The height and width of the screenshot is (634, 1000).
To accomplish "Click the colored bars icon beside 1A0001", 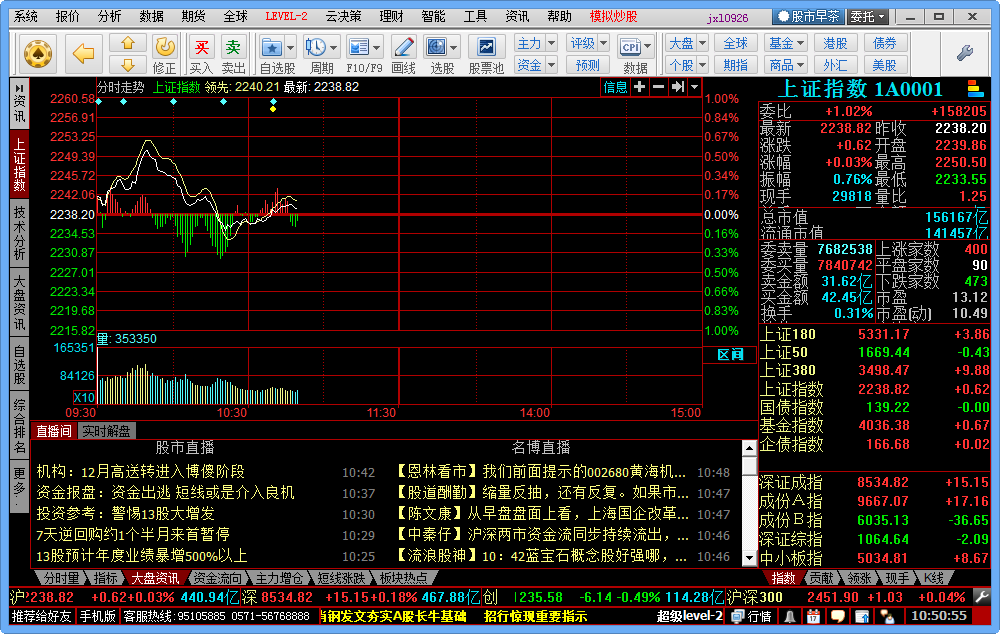I will click(975, 89).
